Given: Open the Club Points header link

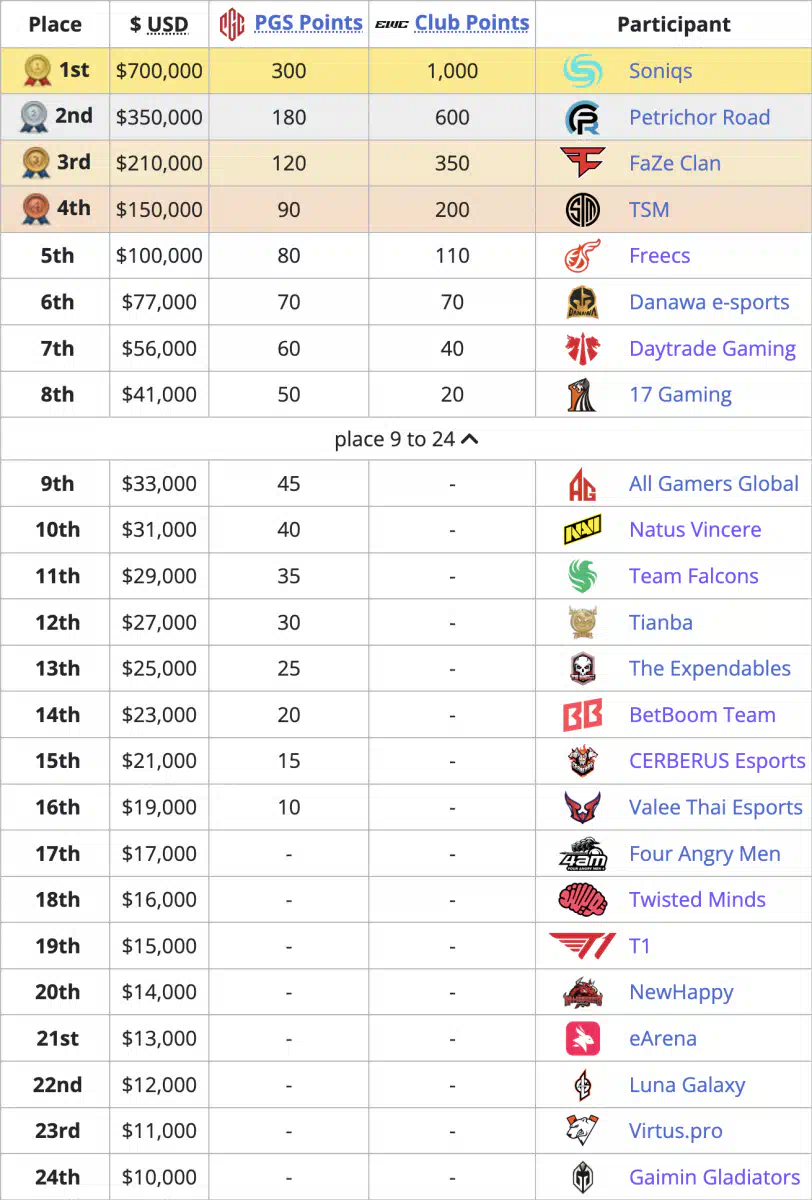Looking at the screenshot, I should pyautogui.click(x=472, y=23).
